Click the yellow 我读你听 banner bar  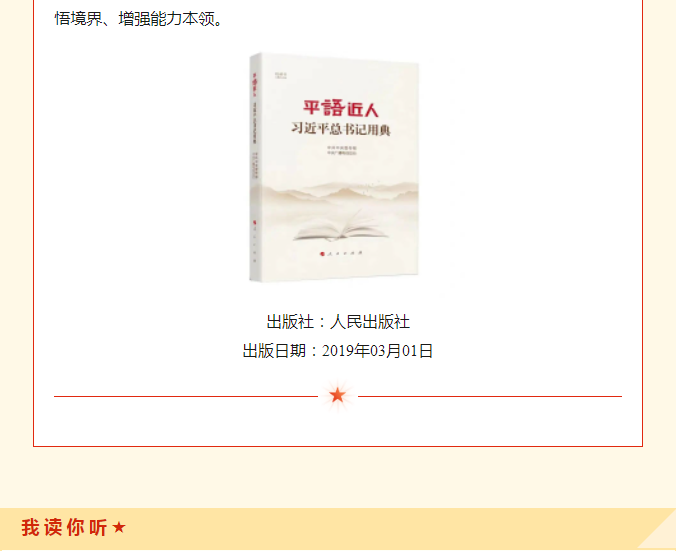coord(338,529)
